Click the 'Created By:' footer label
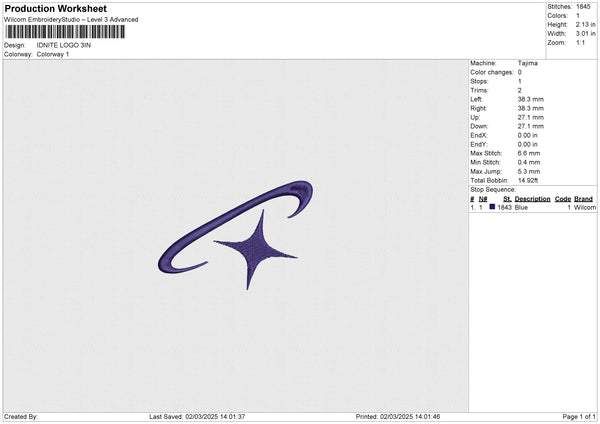 tap(21, 417)
